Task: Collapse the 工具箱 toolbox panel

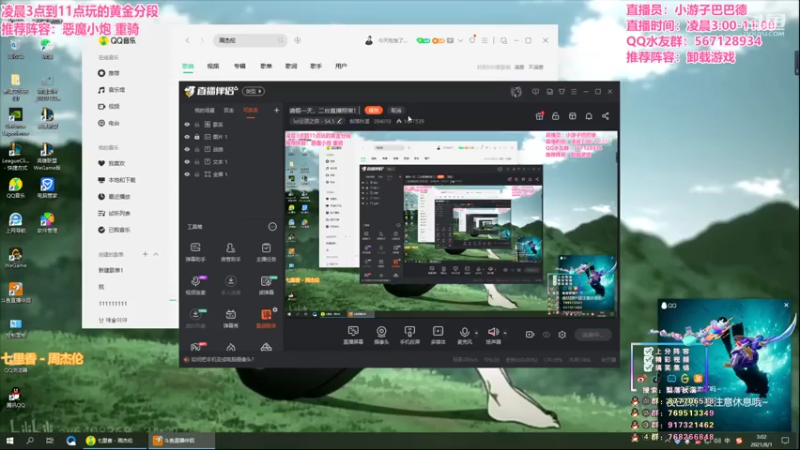Action: pos(272,227)
